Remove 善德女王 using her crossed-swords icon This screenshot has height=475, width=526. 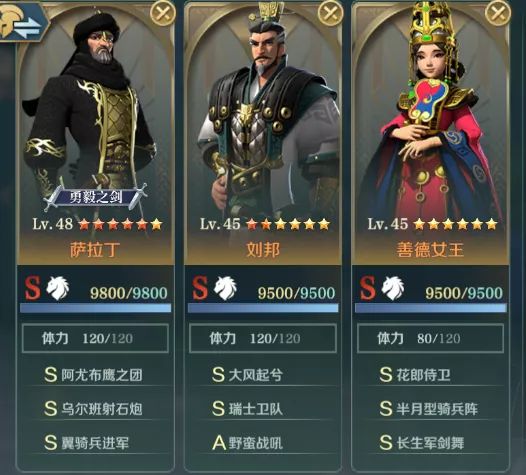[498, 13]
